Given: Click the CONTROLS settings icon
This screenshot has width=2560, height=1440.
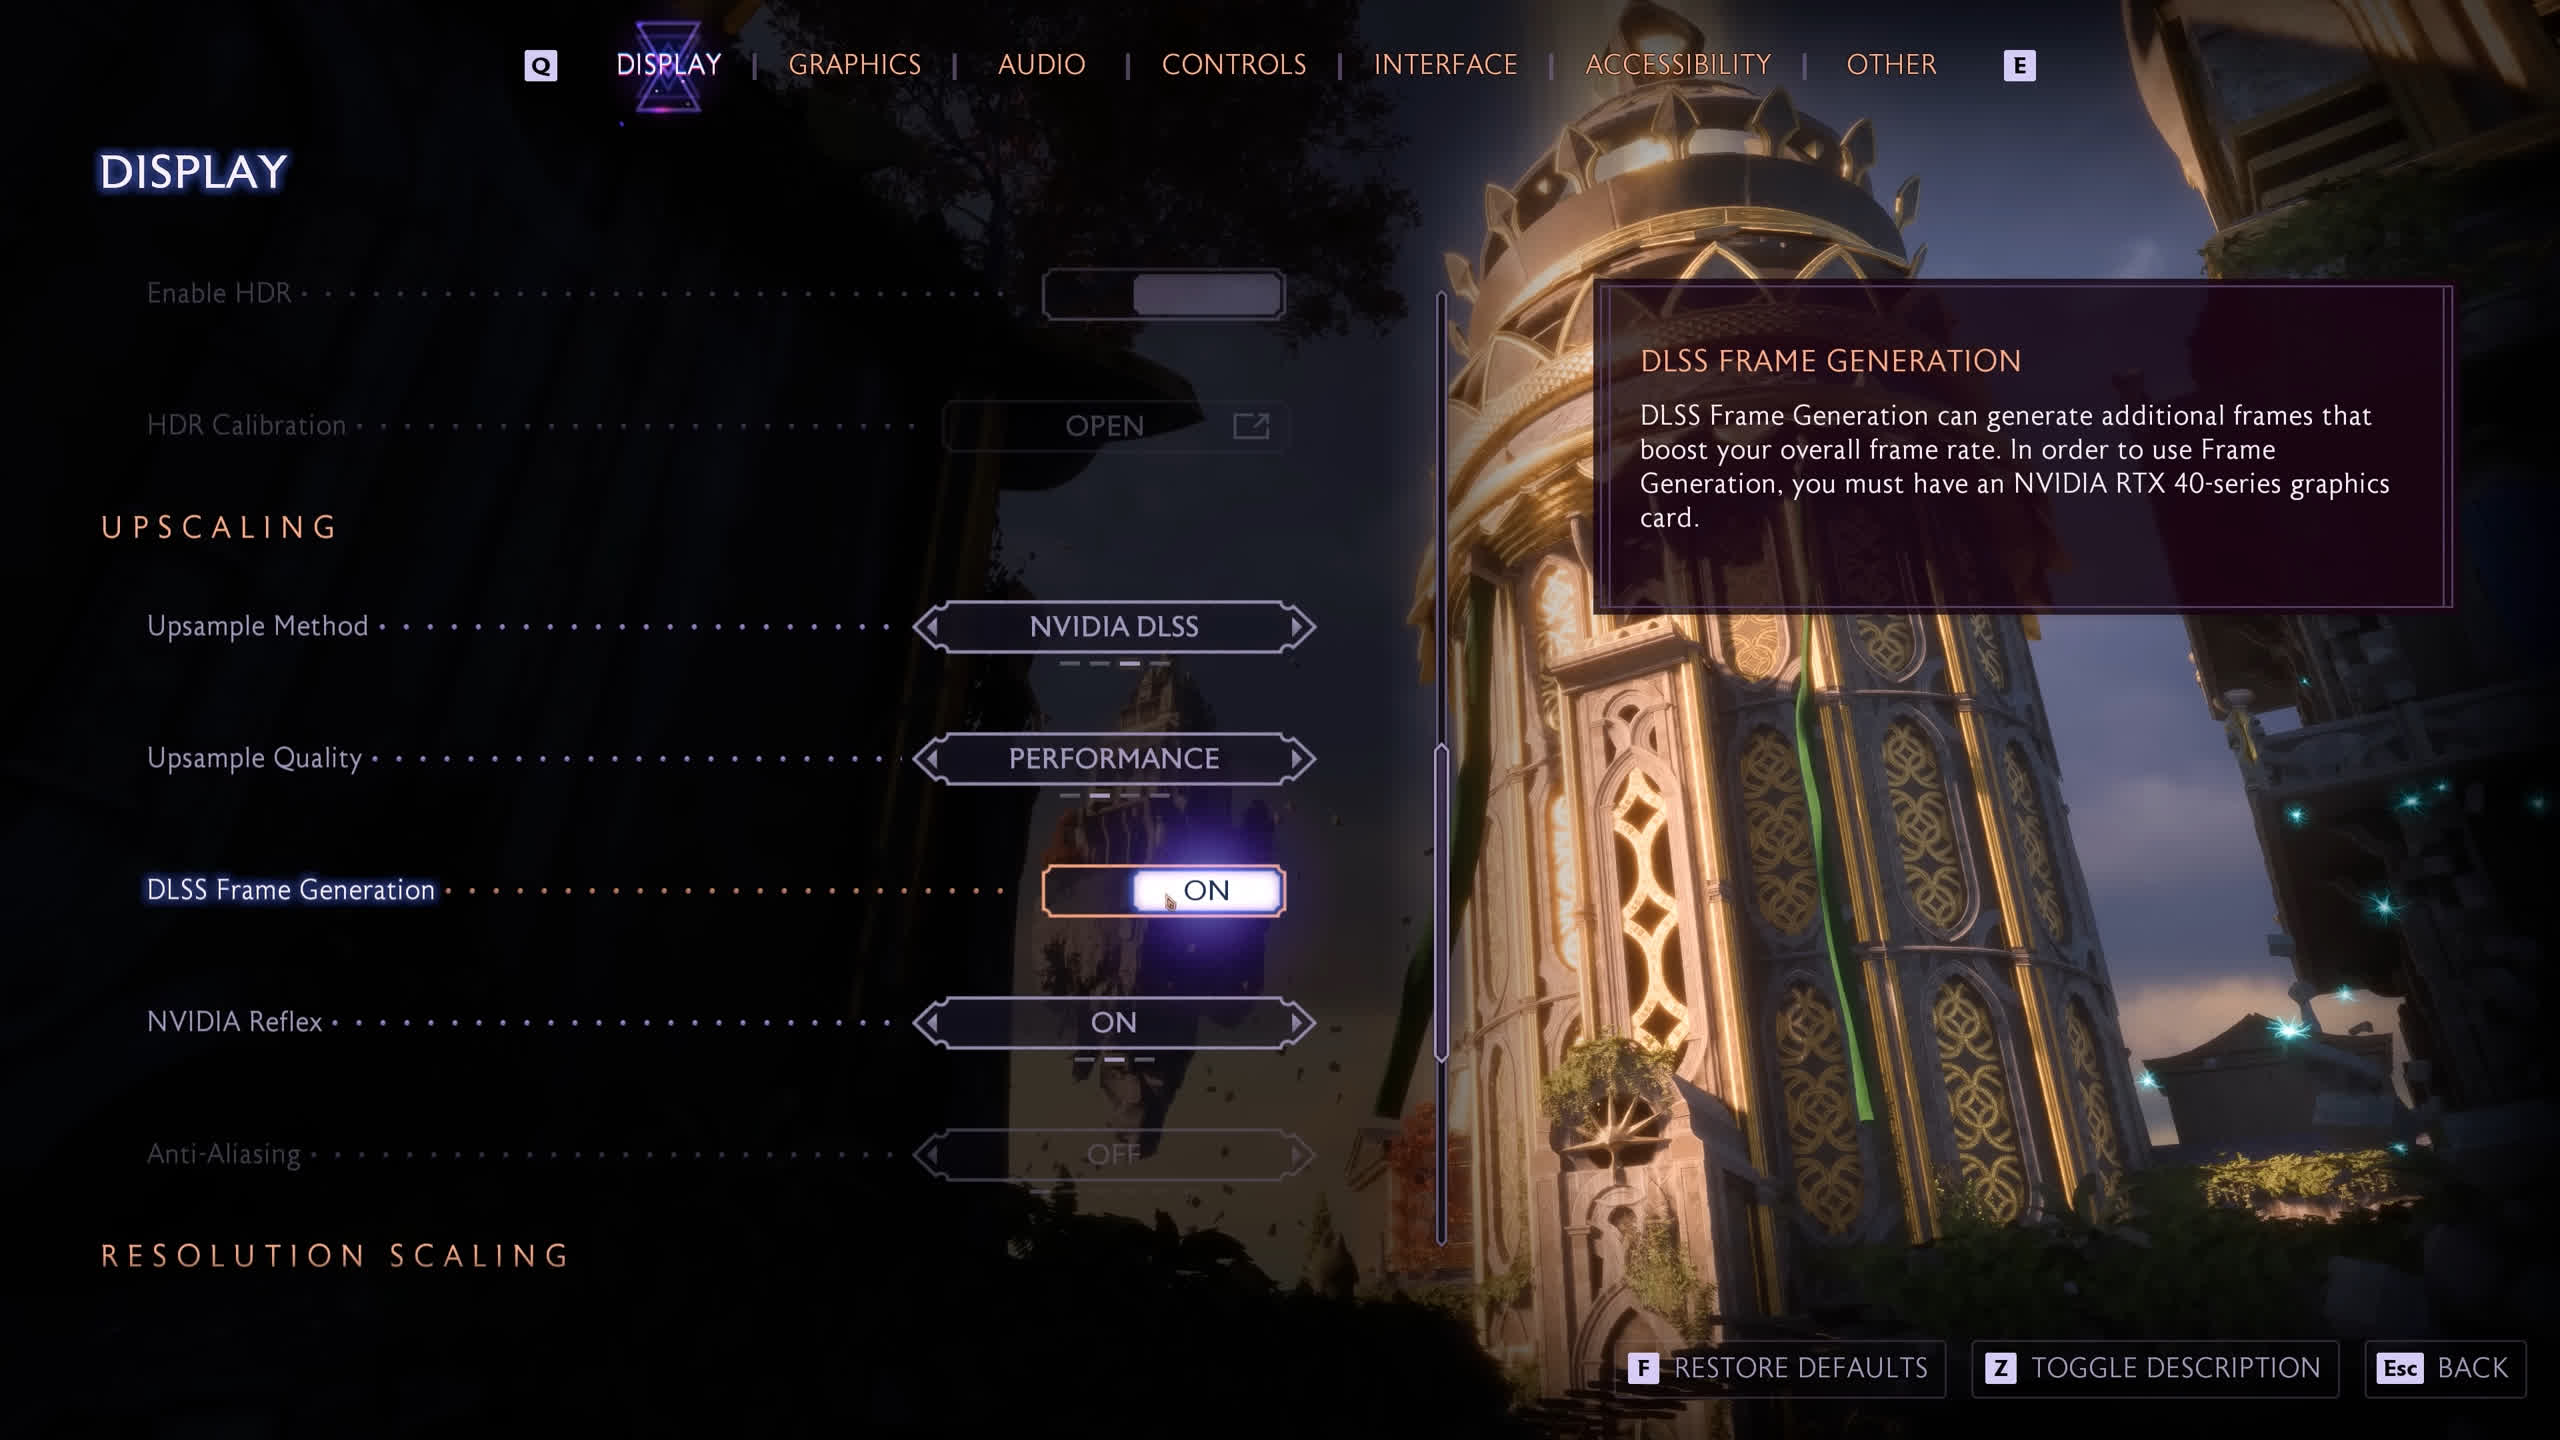Looking at the screenshot, I should point(1233,65).
